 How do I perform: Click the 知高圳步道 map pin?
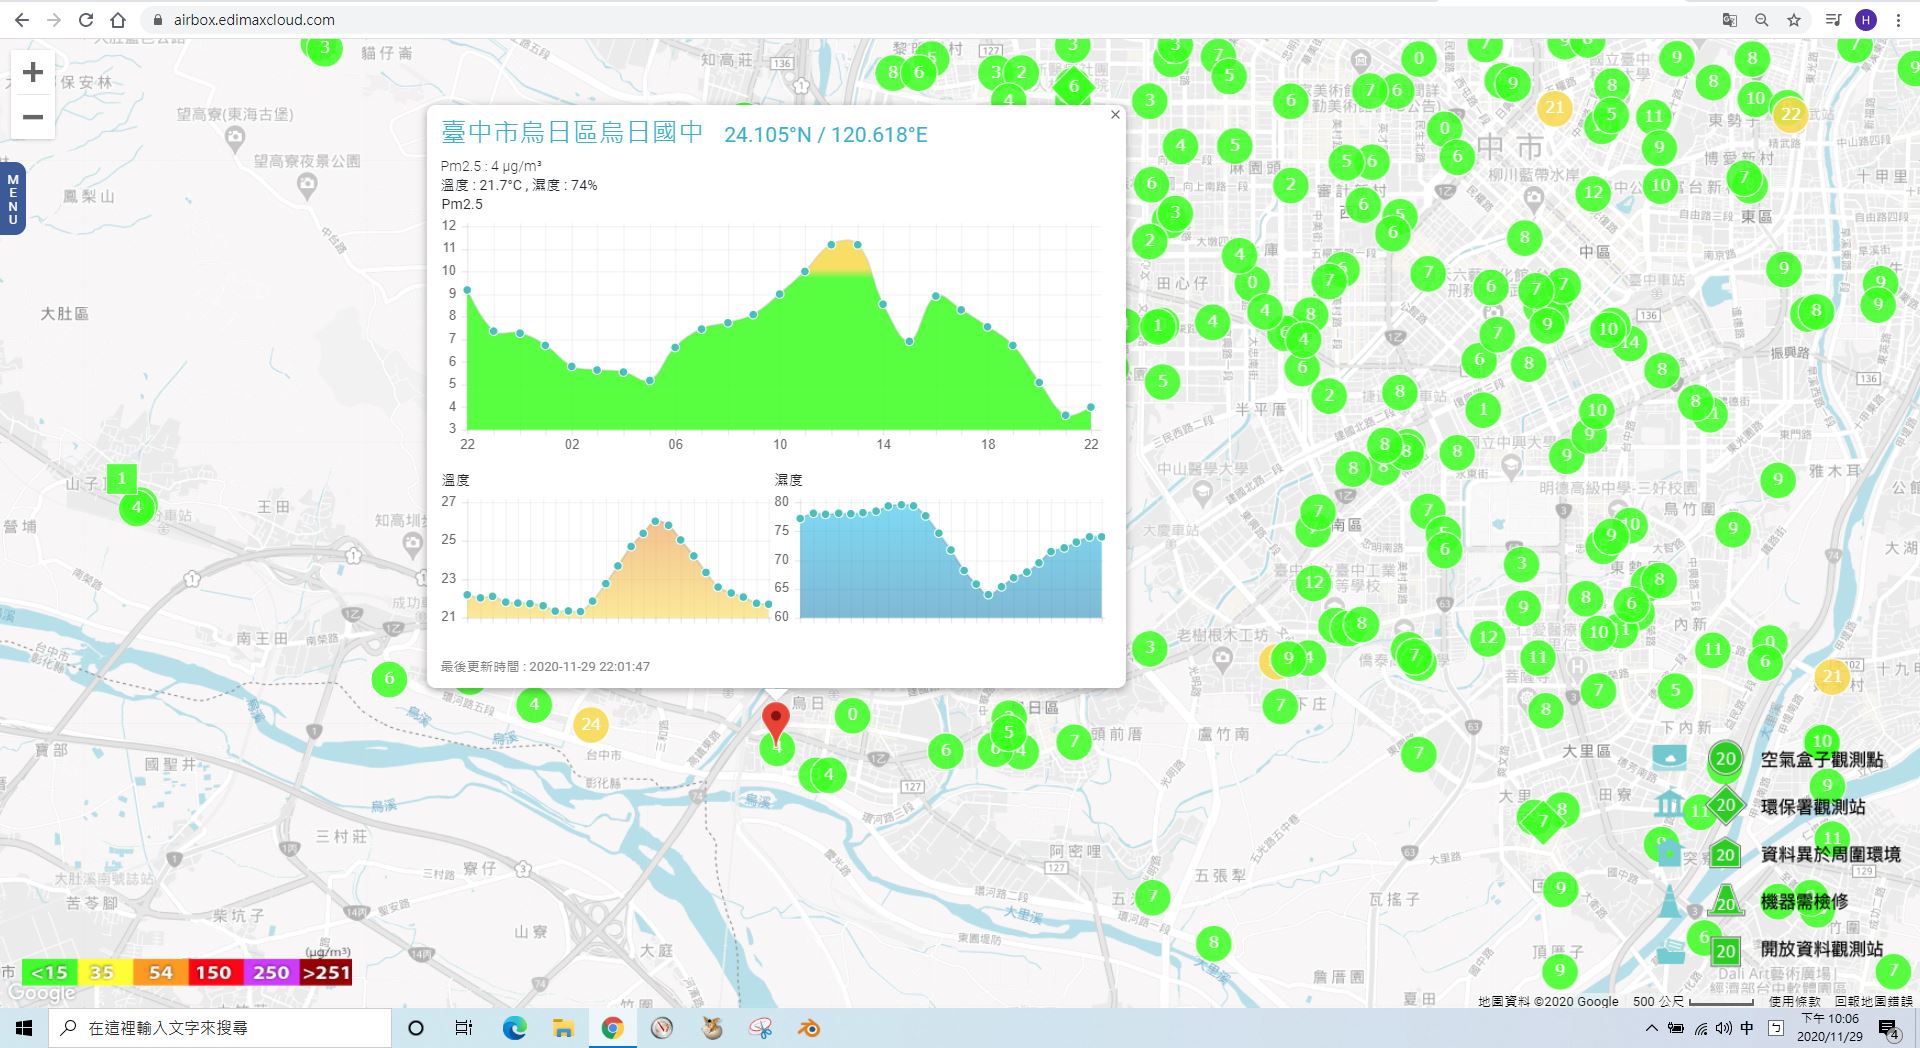point(412,544)
